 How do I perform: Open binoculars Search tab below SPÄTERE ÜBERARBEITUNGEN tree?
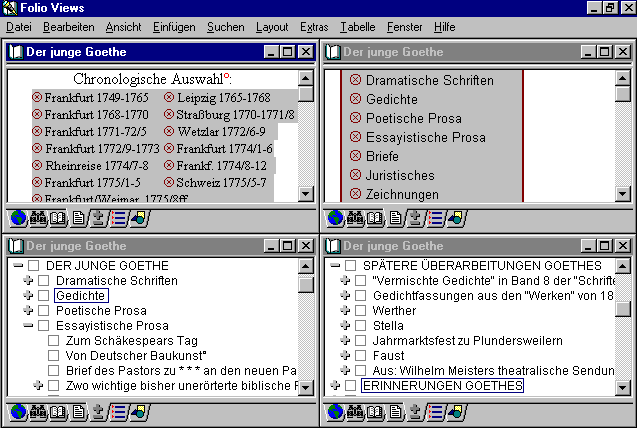(x=355, y=412)
